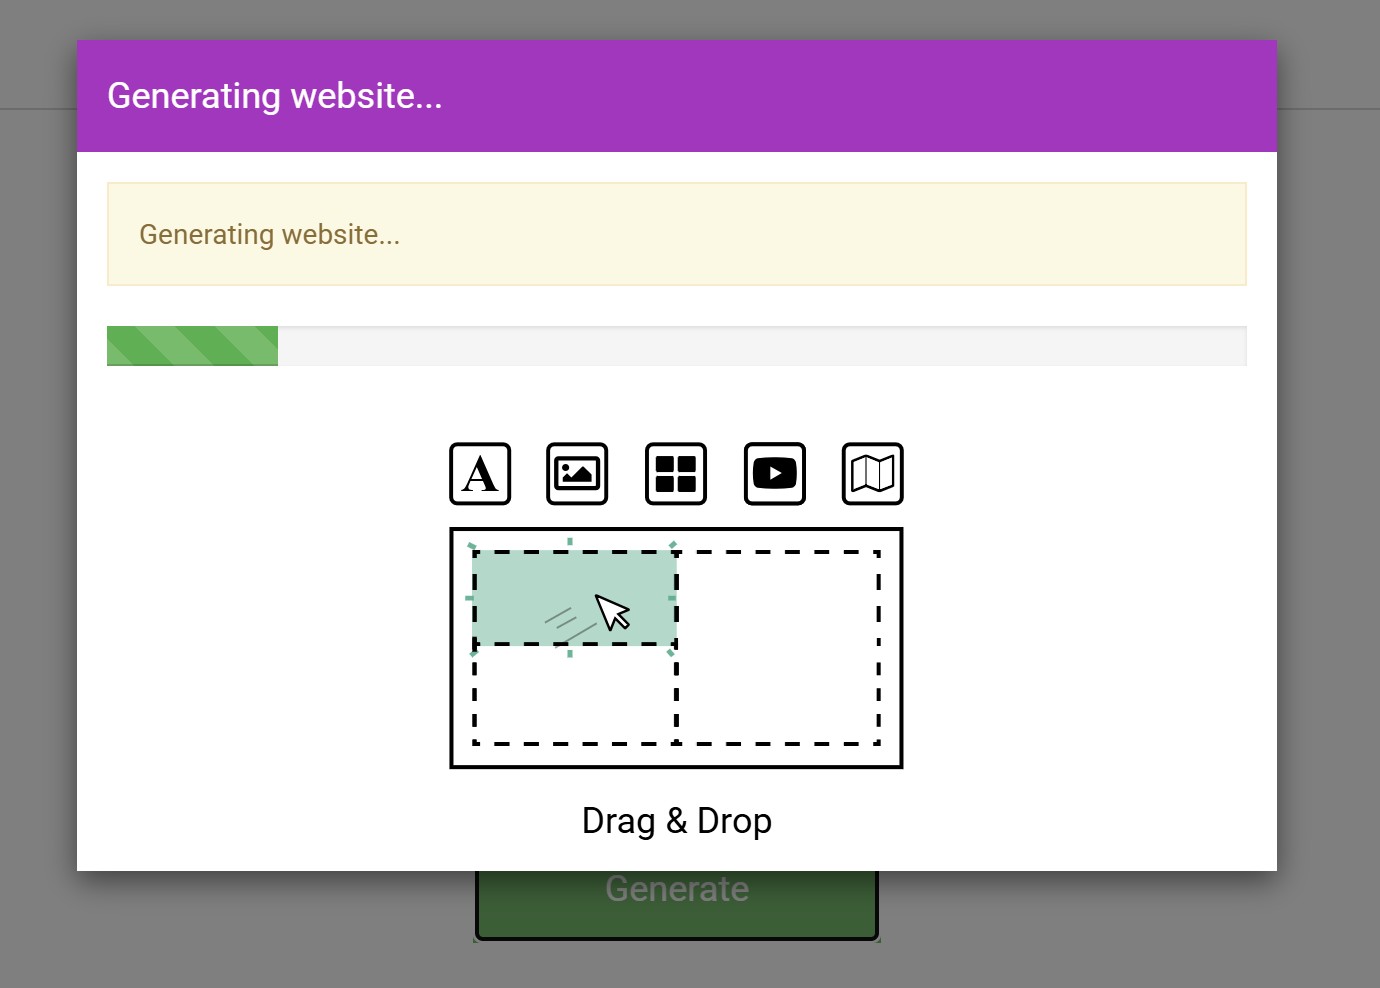Click the unfilled portion of the progress bar
Screen dimensions: 1380x988
(x=760, y=345)
